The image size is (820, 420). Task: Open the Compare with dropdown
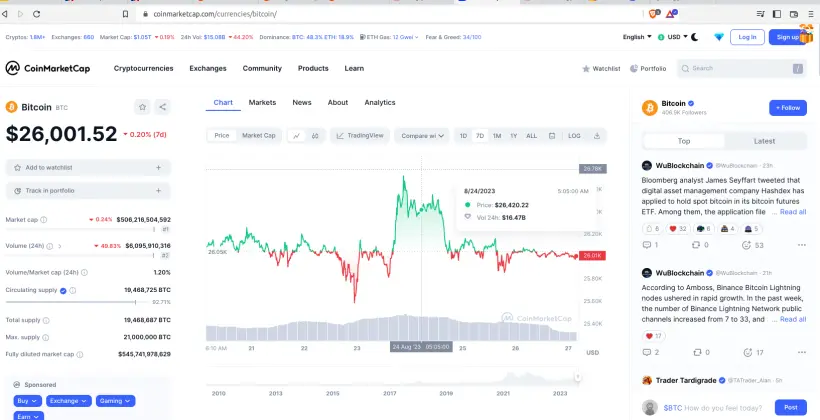(422, 135)
